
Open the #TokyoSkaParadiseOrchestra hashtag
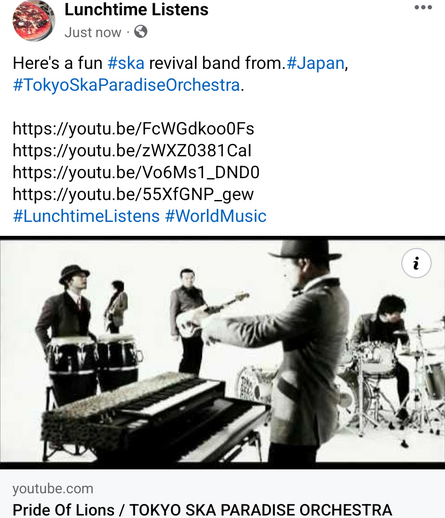[126, 85]
